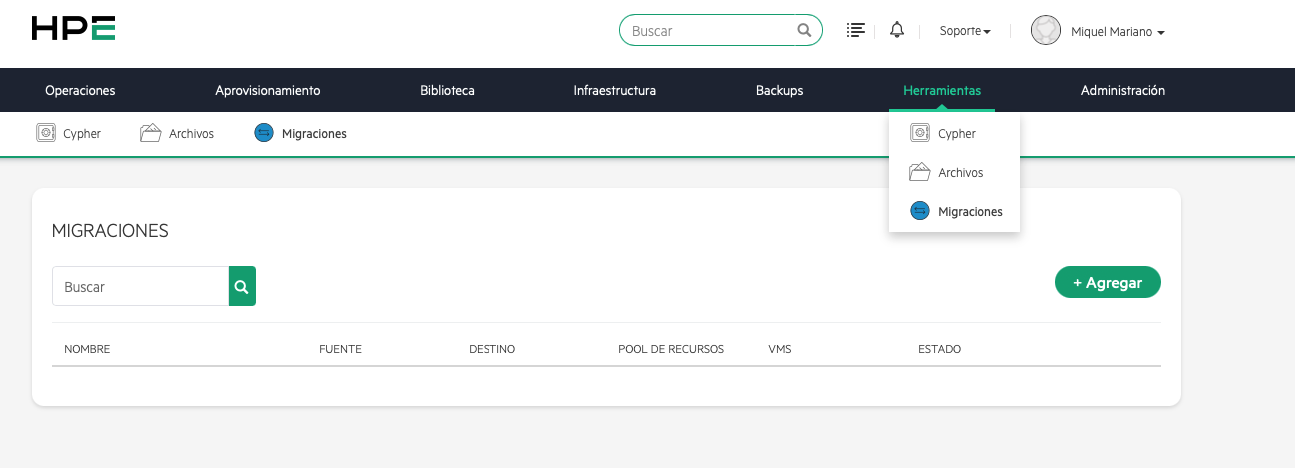Select the Migraciones sub-tab label

(x=314, y=133)
